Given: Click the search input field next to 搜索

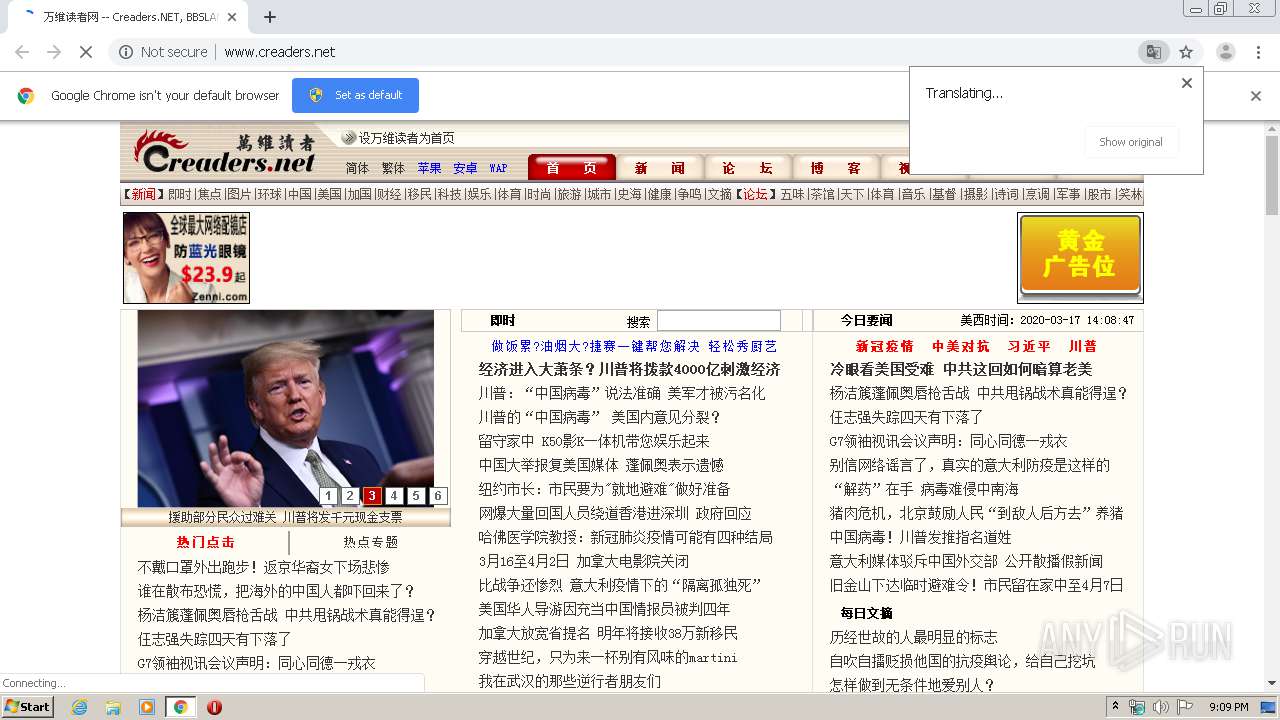Looking at the screenshot, I should tap(718, 321).
